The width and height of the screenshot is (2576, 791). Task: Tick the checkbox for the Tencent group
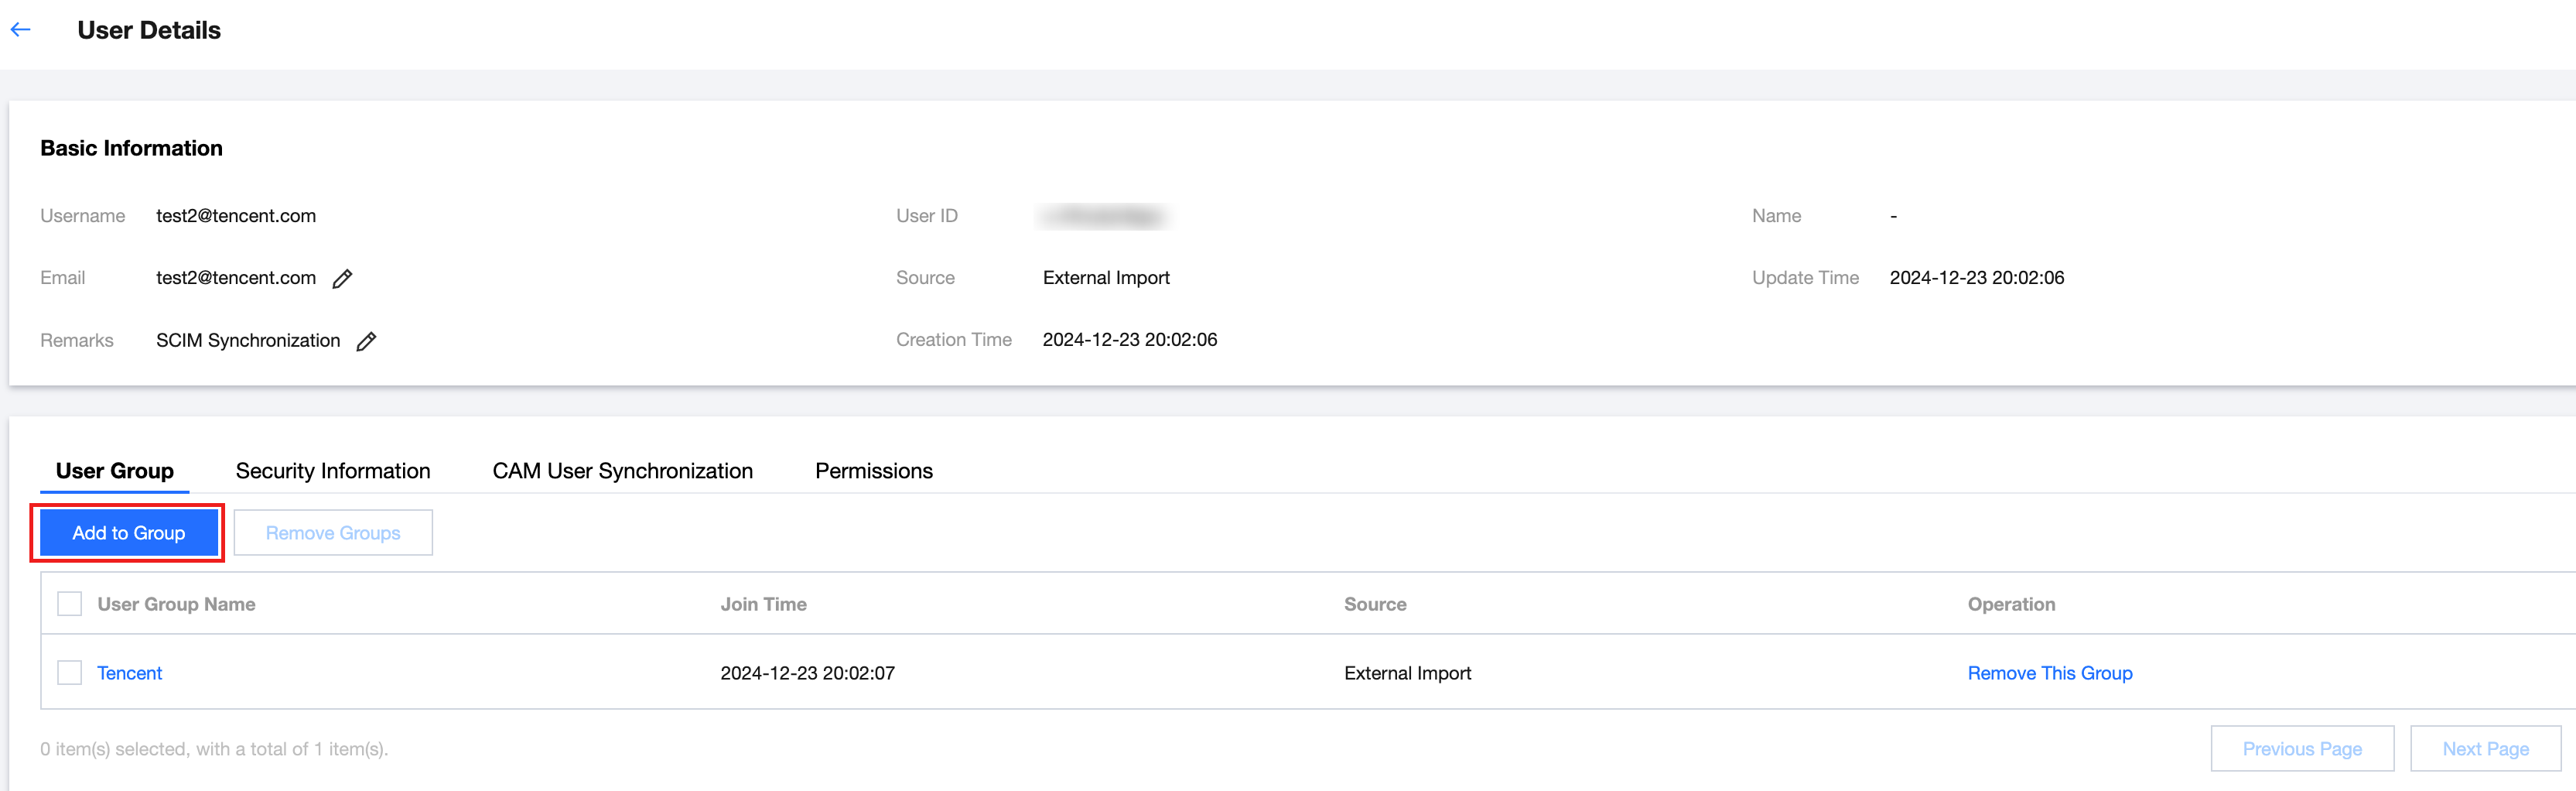pos(69,673)
